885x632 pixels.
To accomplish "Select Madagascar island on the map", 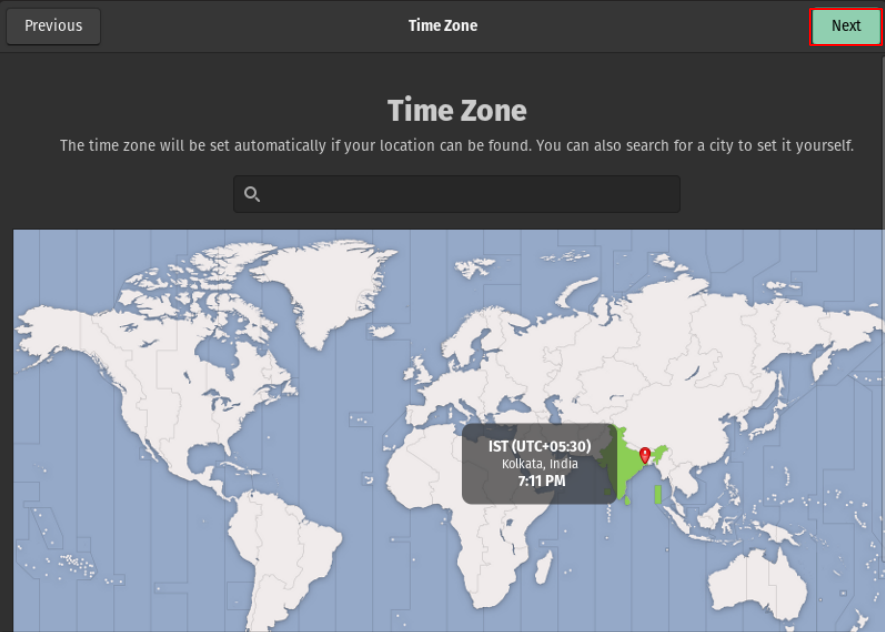I will pos(543,567).
